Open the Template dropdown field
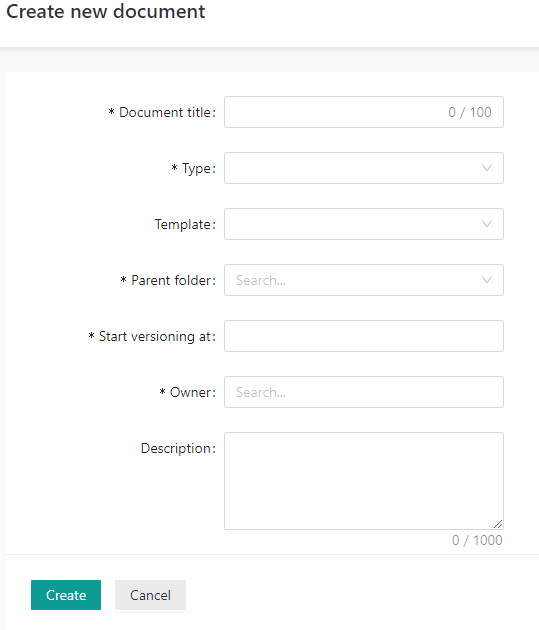 pos(363,224)
